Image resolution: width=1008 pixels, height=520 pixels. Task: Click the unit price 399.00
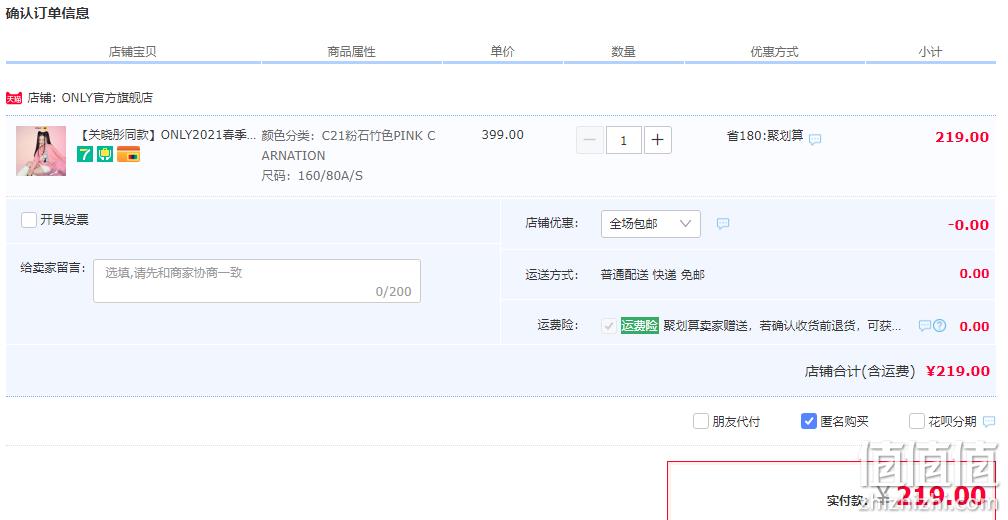503,135
